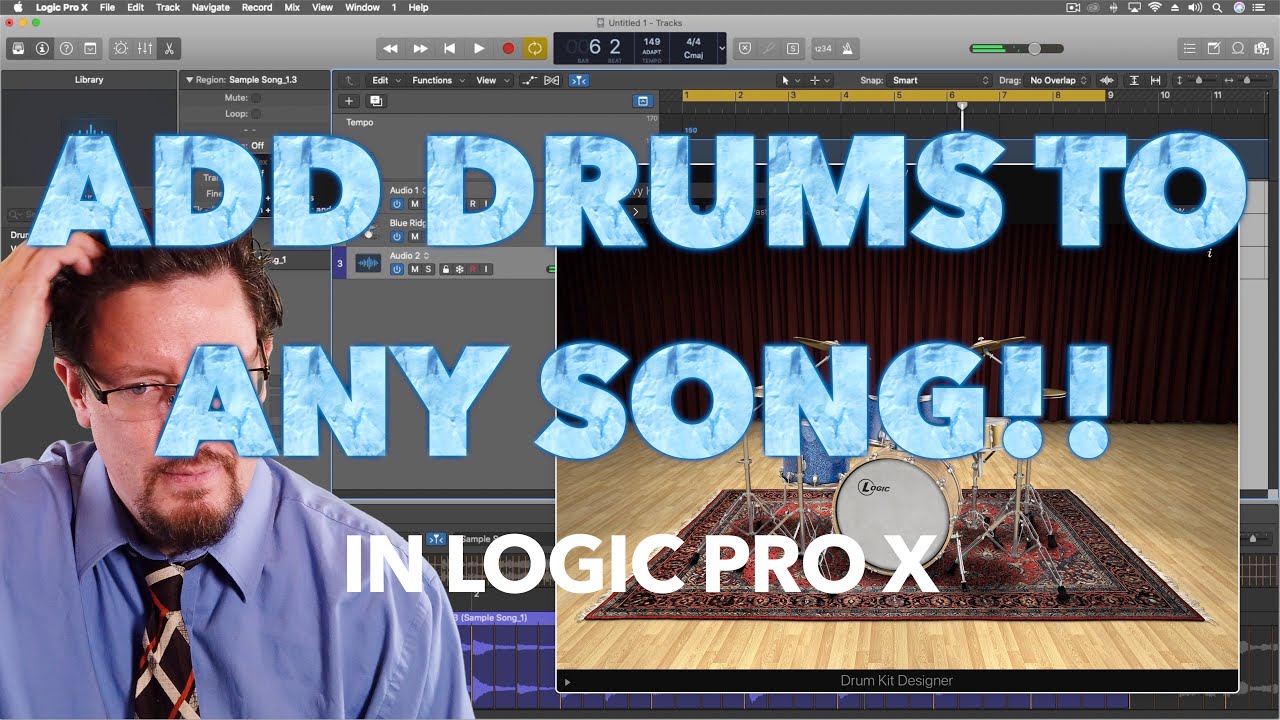Open Quick Help question mark button

(x=66, y=48)
